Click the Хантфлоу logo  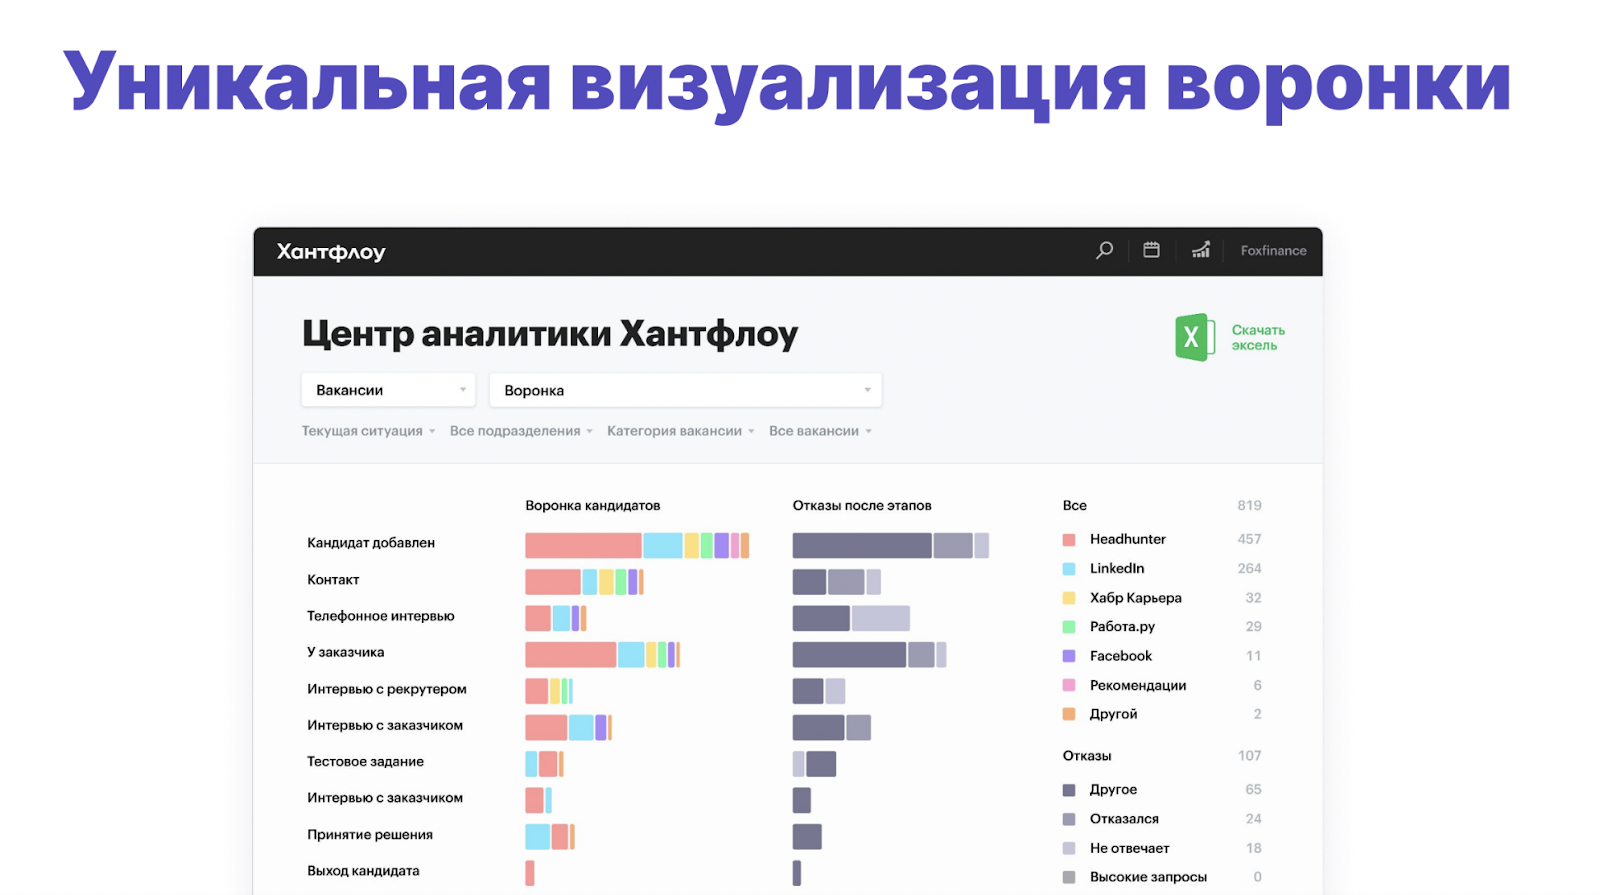pos(331,252)
